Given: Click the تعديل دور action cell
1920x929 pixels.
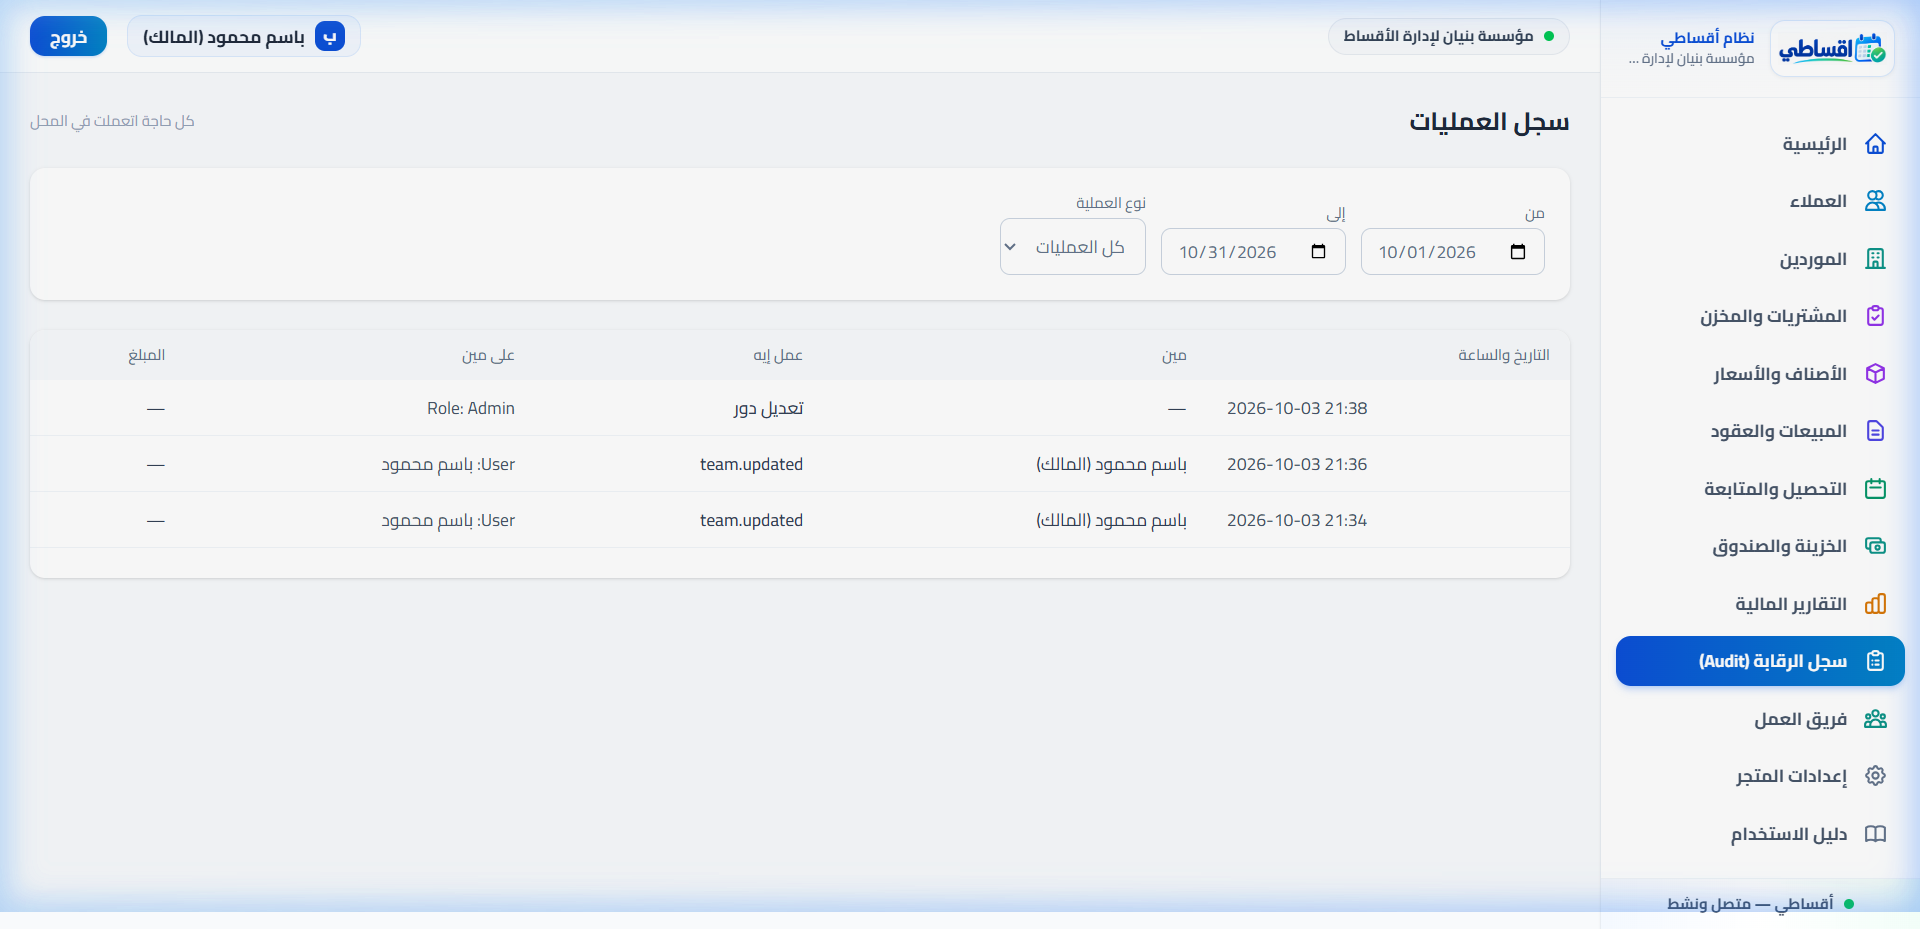Looking at the screenshot, I should click(x=768, y=408).
